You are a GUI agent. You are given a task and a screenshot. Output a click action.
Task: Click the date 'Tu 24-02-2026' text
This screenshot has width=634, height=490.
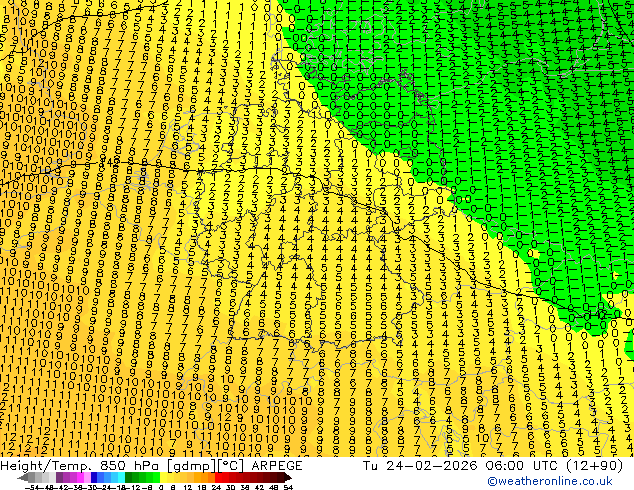coord(420,466)
